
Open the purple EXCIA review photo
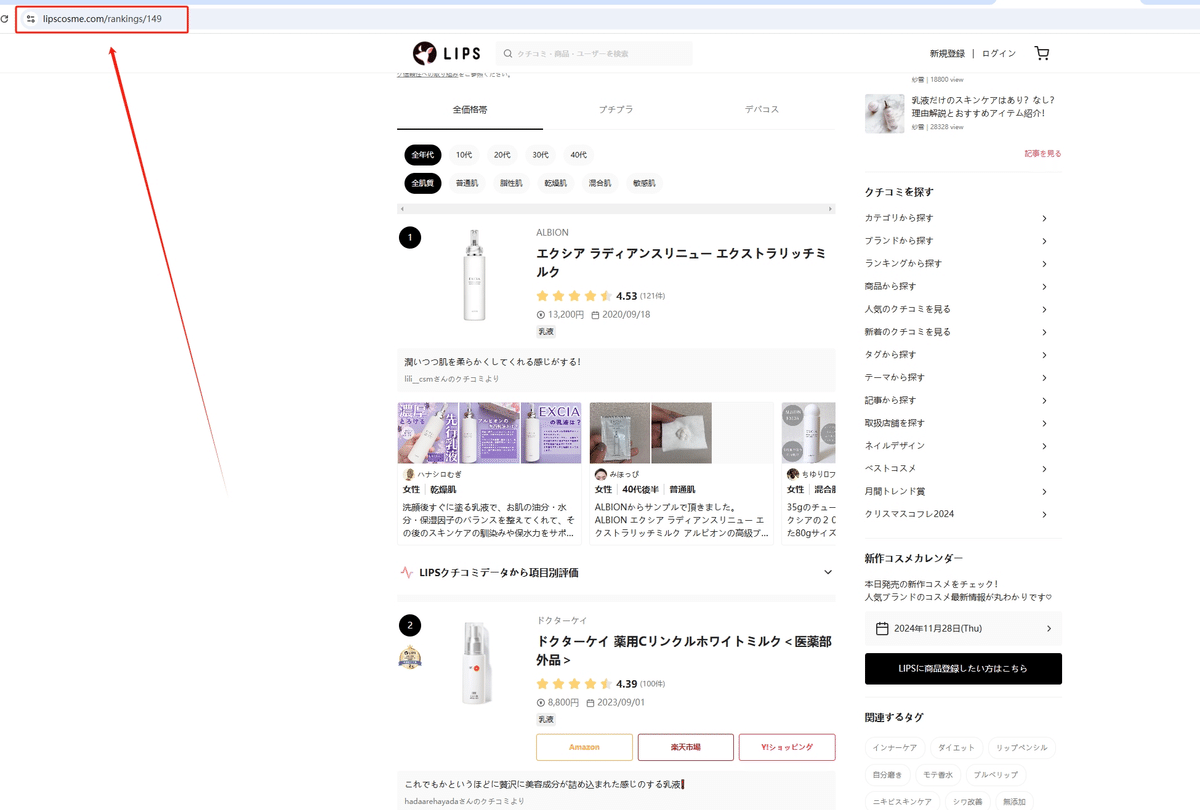pyautogui.click(x=550, y=433)
